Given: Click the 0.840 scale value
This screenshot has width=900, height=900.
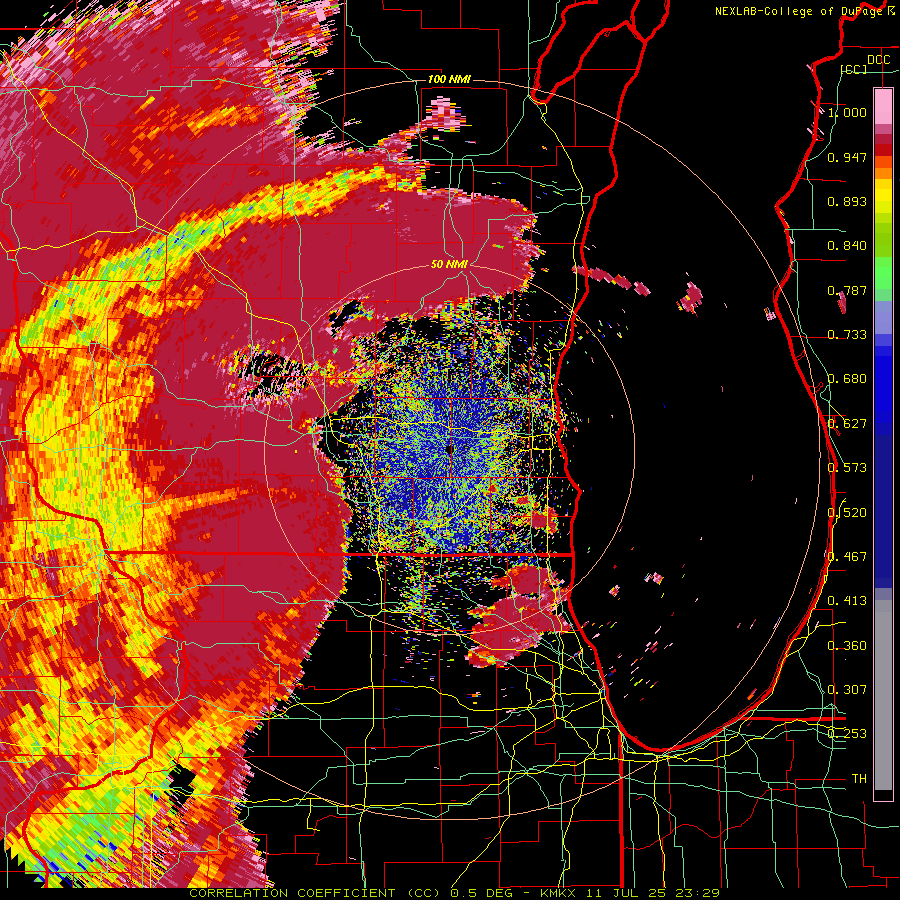Looking at the screenshot, I should point(847,246).
